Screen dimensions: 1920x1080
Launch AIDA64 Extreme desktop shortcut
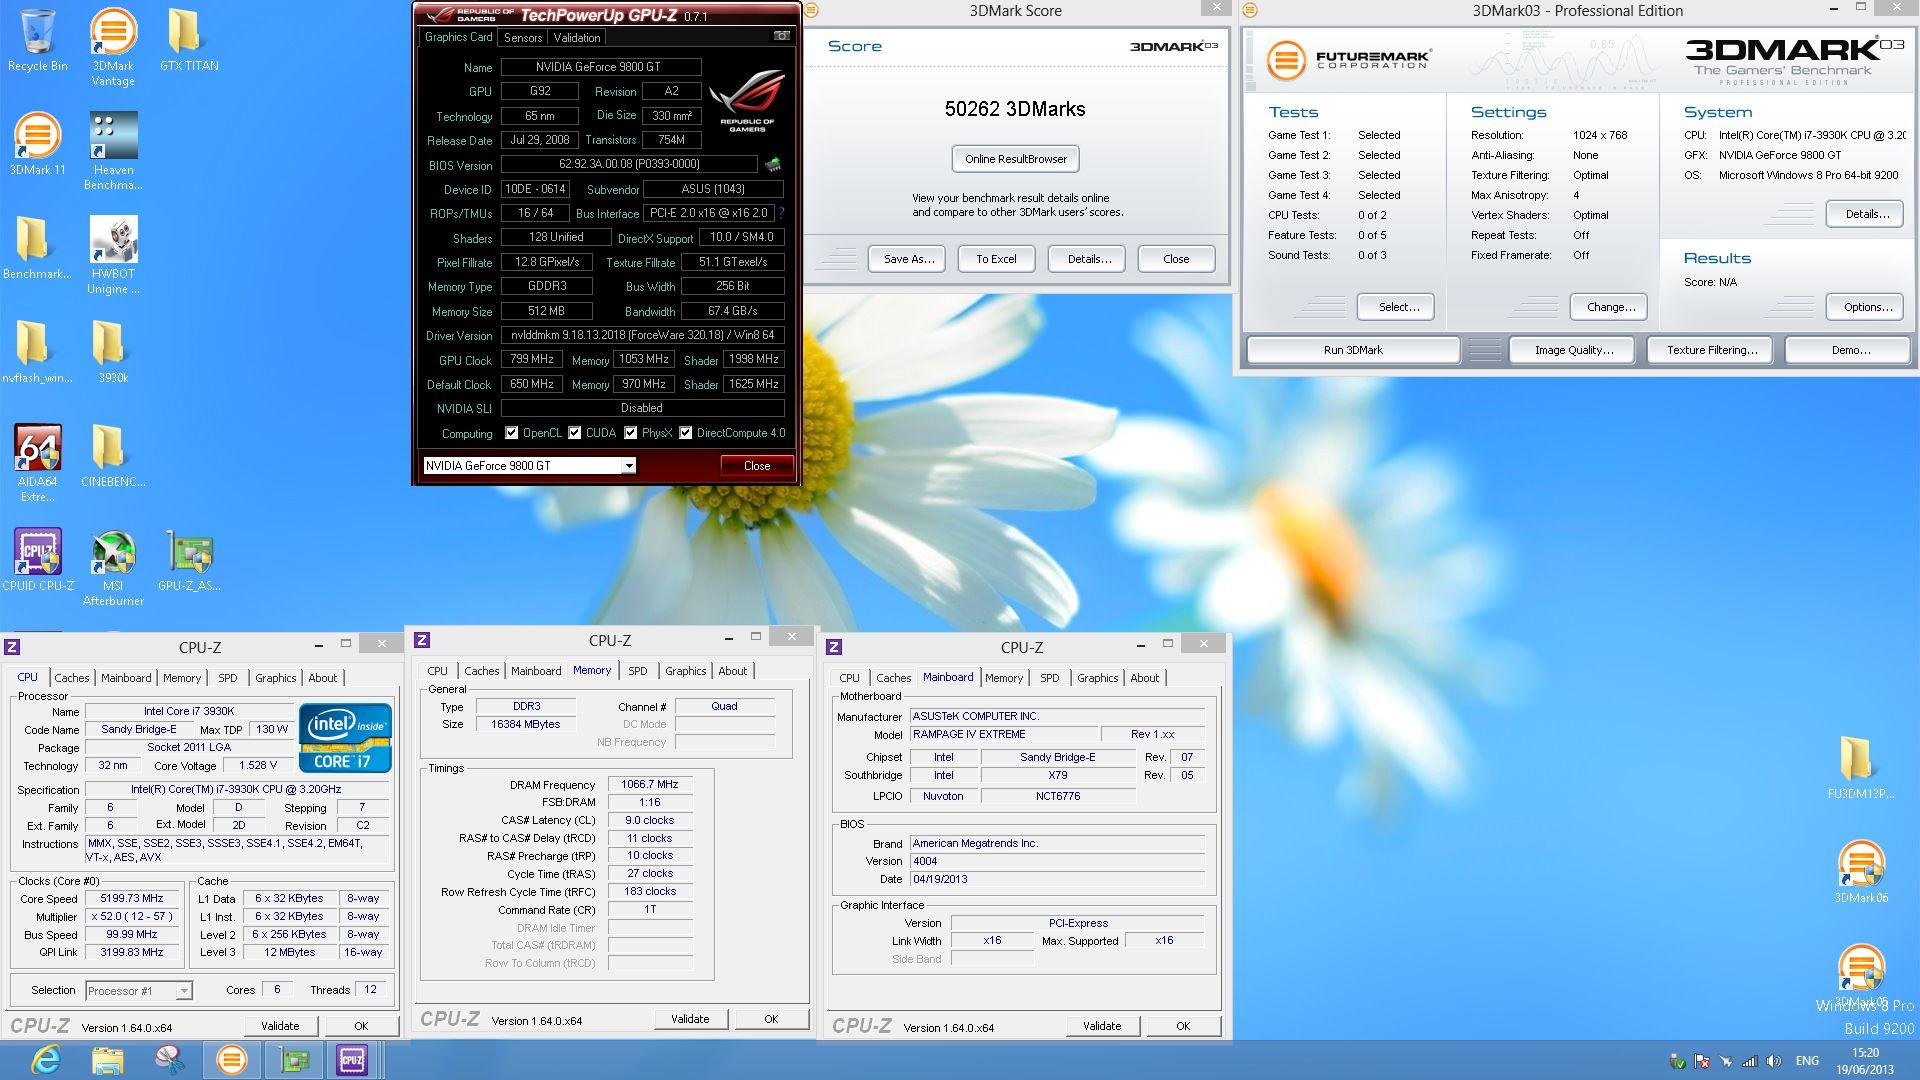tap(37, 463)
